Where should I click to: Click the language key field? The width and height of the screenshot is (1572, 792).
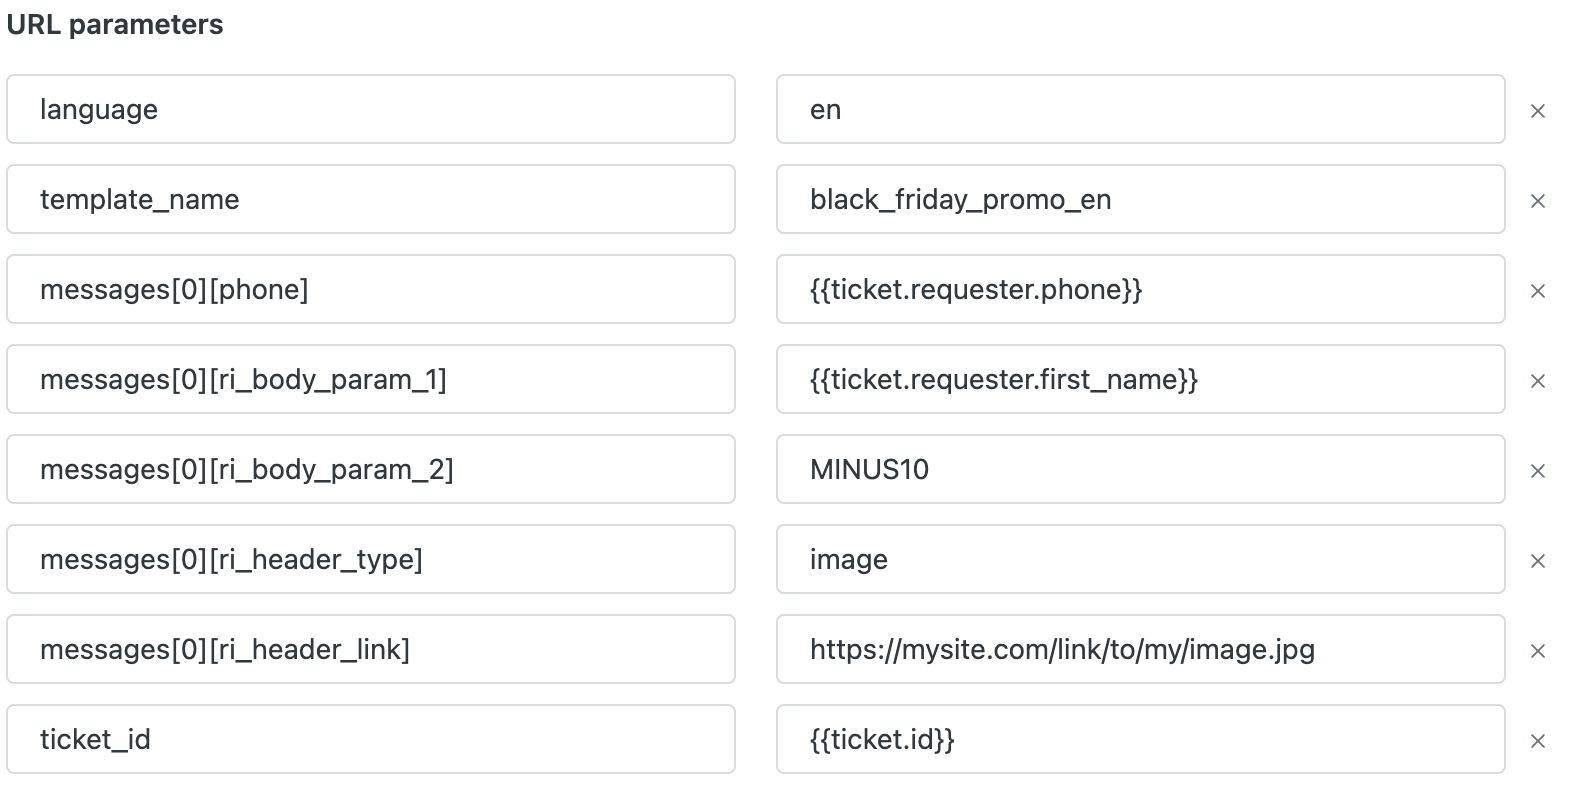(370, 109)
